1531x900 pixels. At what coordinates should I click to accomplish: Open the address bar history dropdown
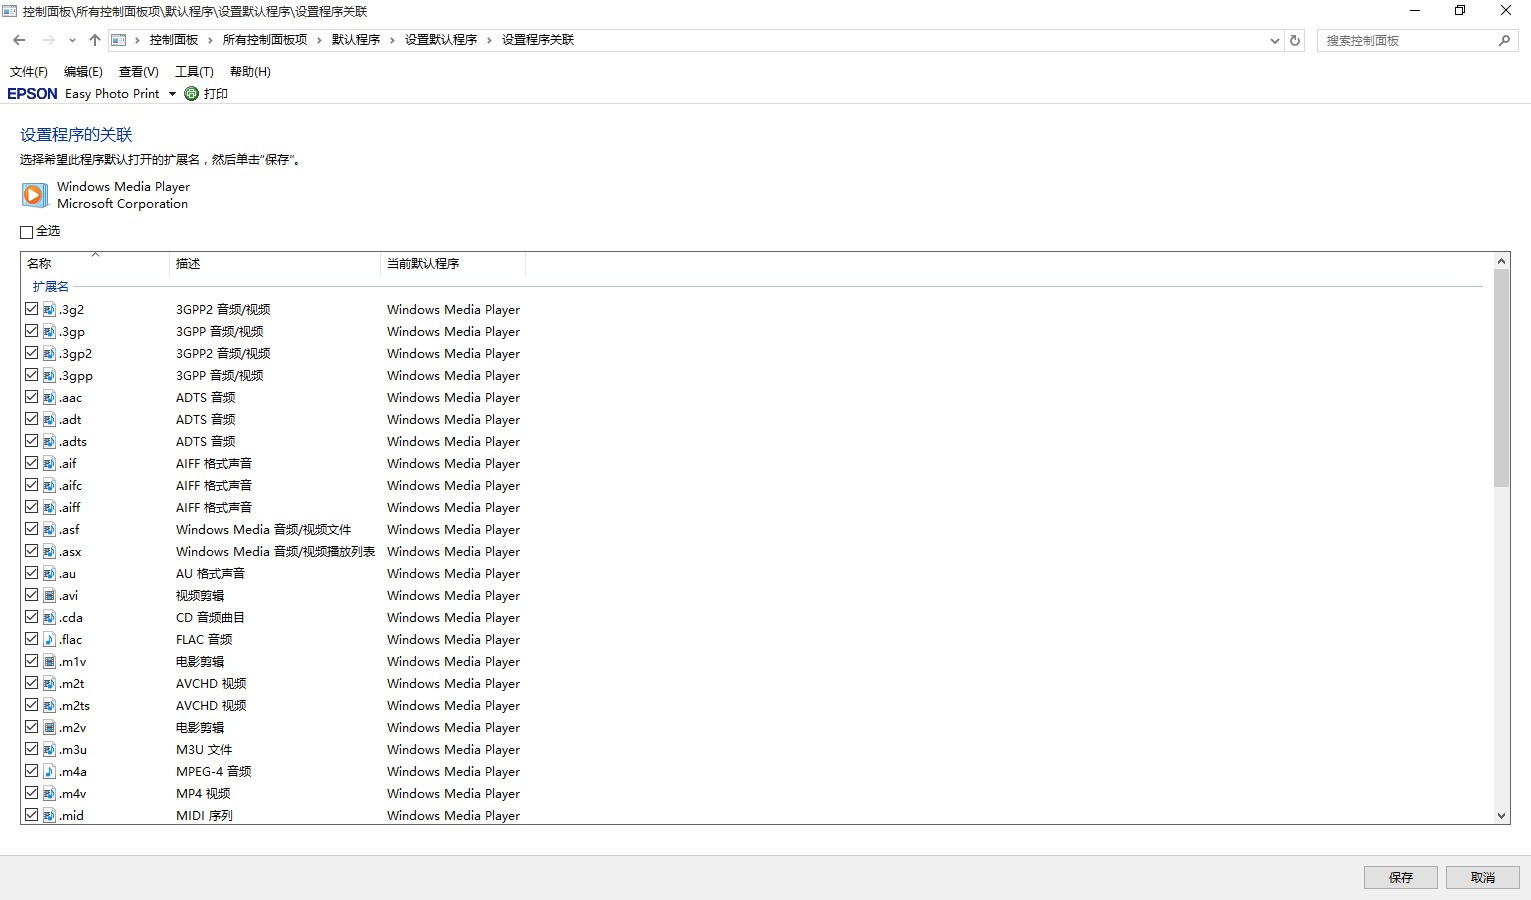pos(1274,40)
